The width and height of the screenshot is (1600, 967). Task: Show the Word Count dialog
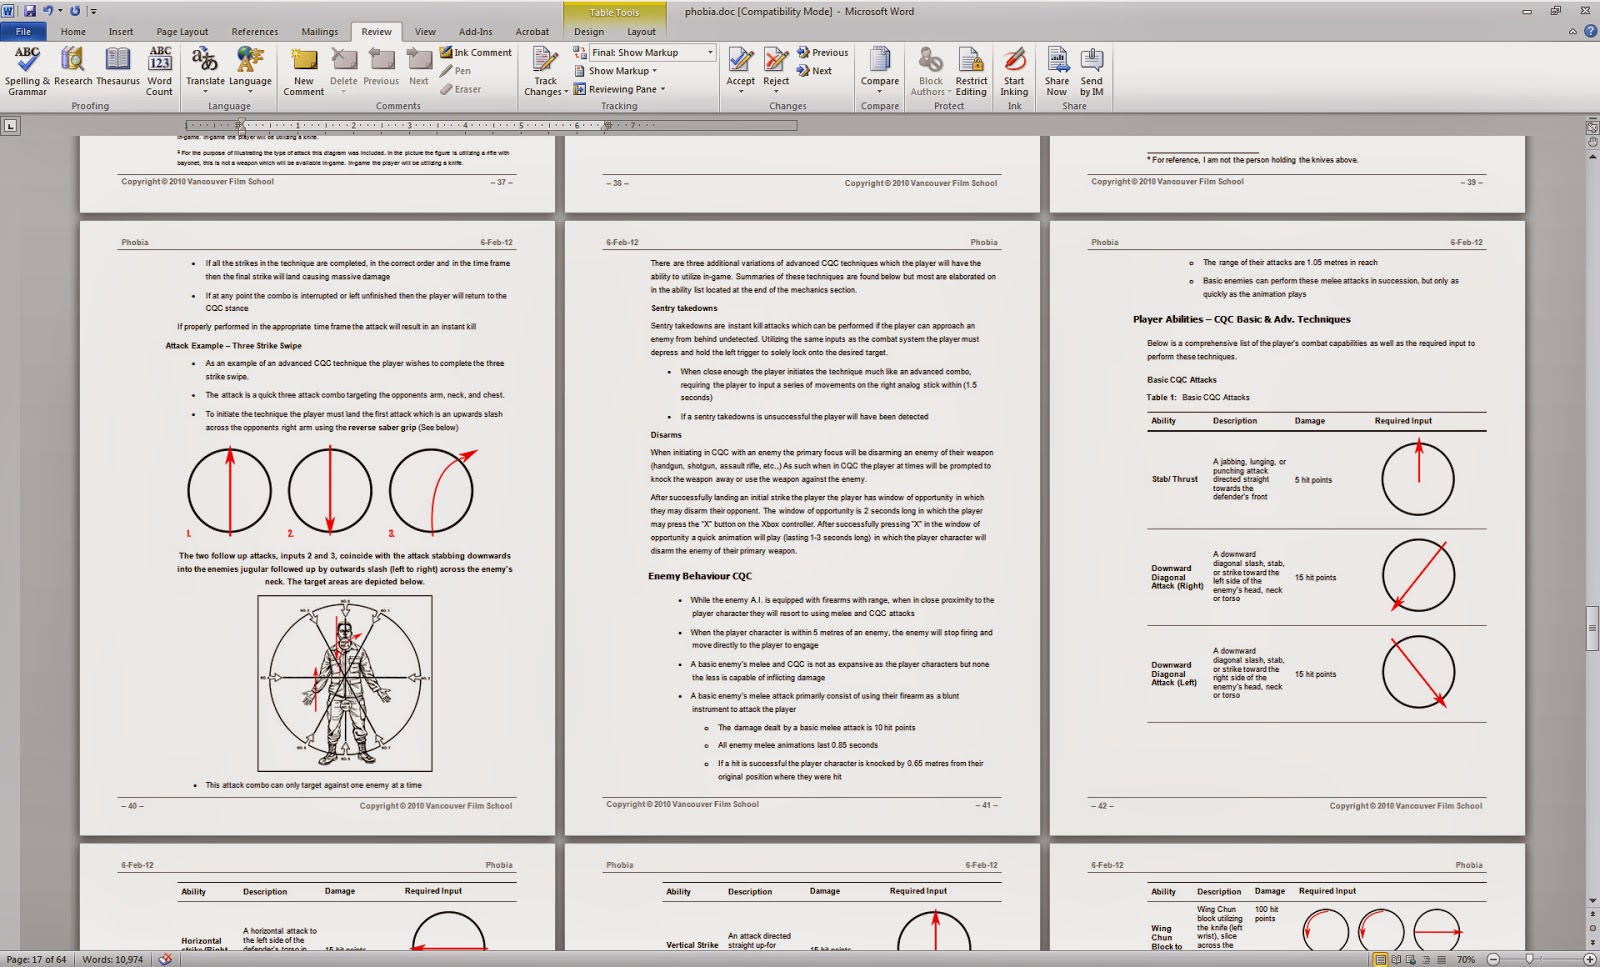pos(160,70)
